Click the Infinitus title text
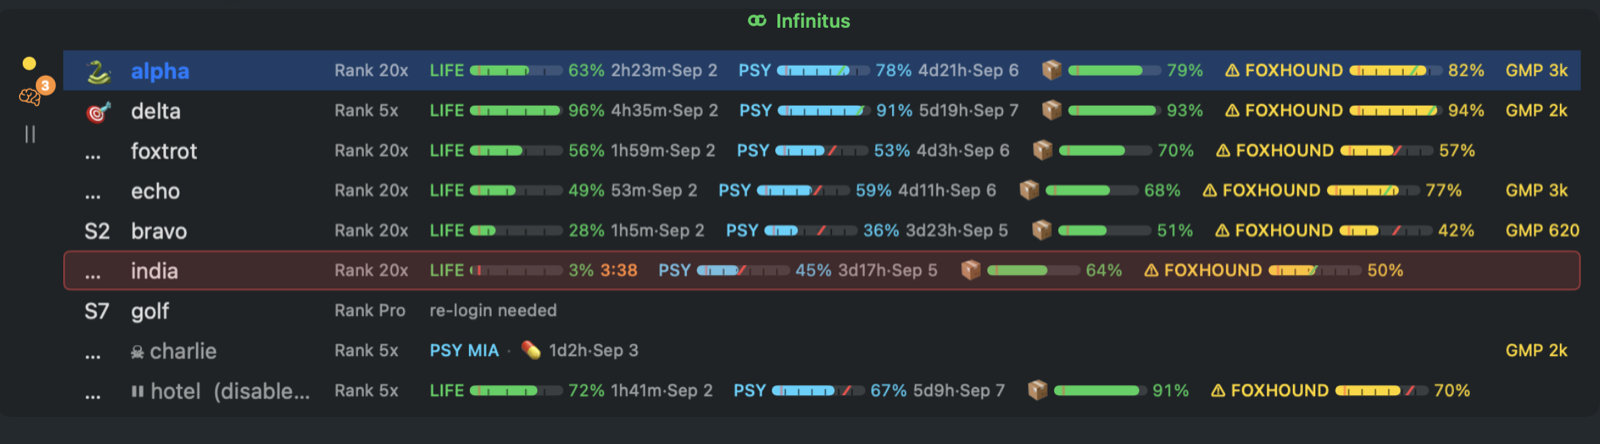Screen dimensions: 1600x444 [x=813, y=21]
